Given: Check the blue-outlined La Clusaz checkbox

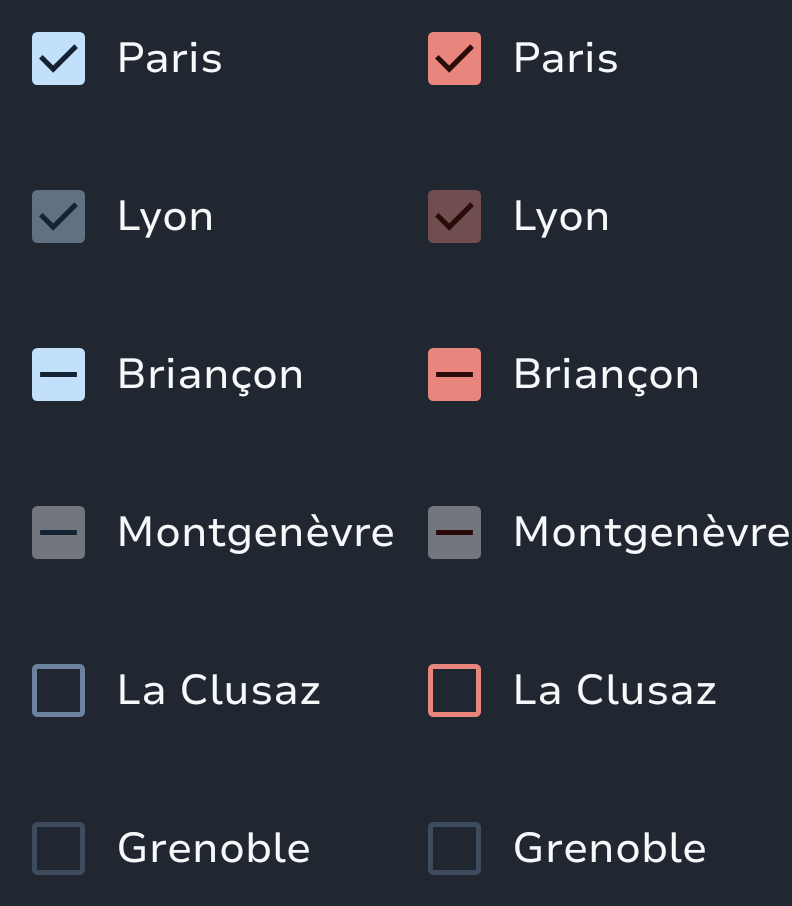Looking at the screenshot, I should (58, 690).
